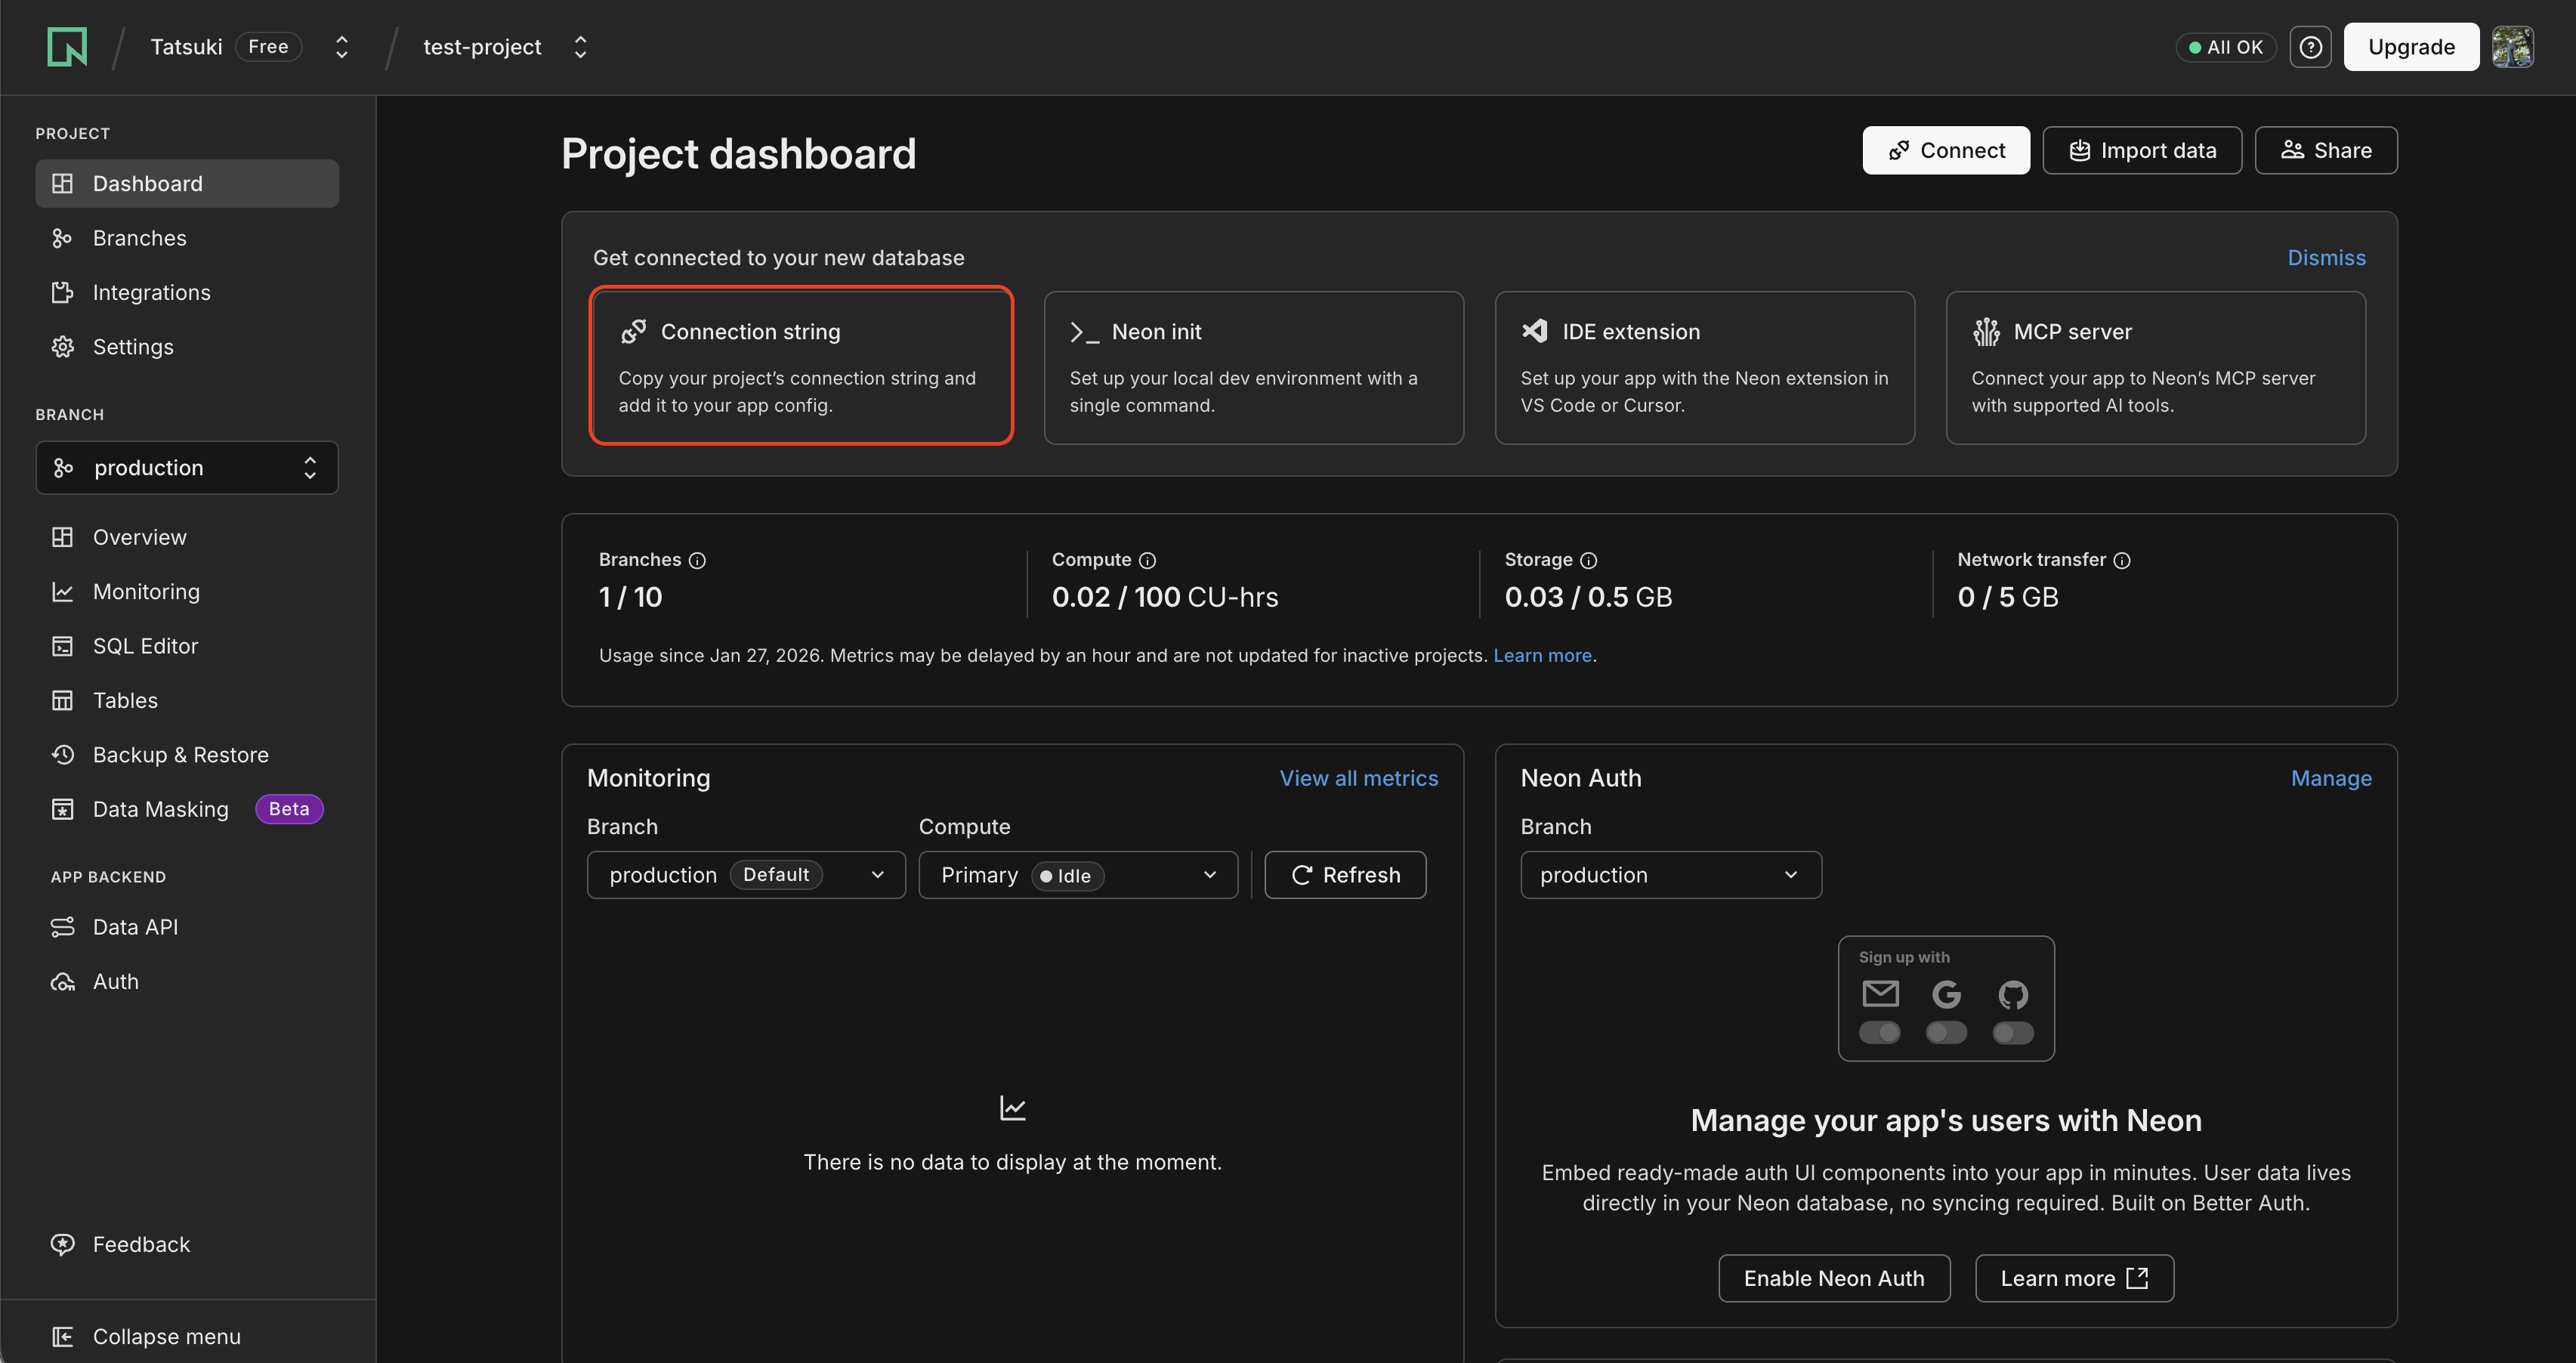
Task: Click the Backup & Restore icon
Action: pyautogui.click(x=62, y=754)
